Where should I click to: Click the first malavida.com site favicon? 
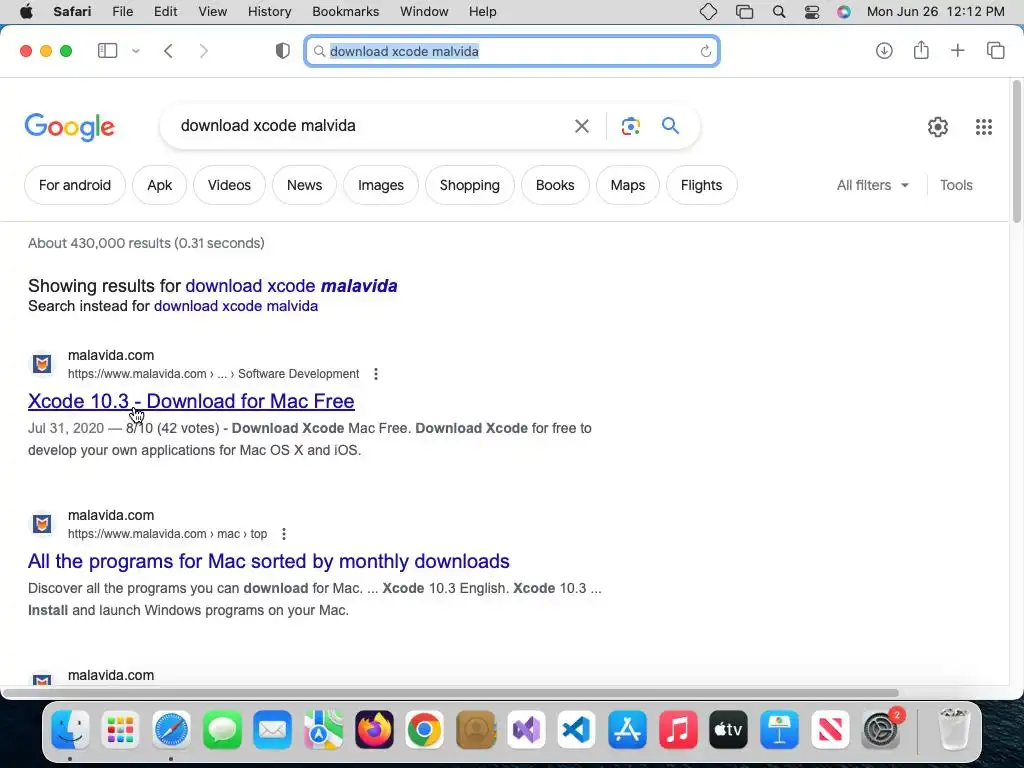pyautogui.click(x=42, y=364)
